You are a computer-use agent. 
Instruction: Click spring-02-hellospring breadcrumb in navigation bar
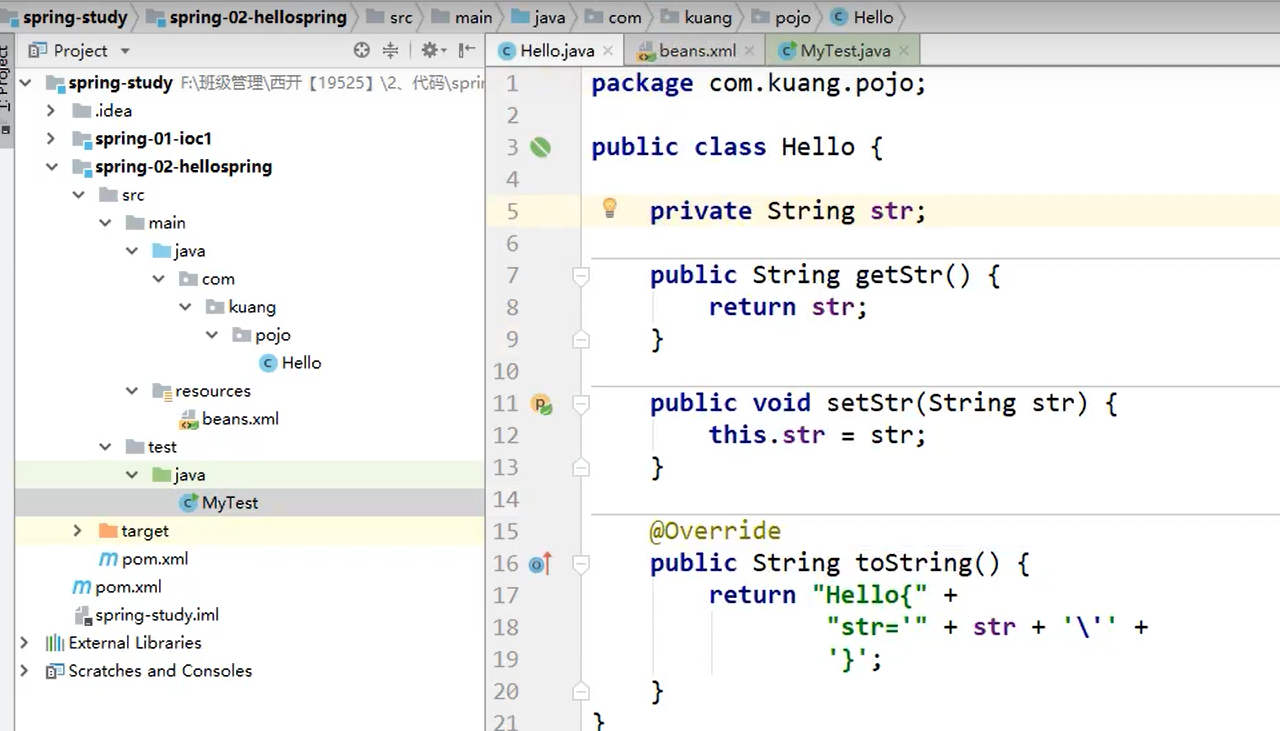(x=248, y=17)
